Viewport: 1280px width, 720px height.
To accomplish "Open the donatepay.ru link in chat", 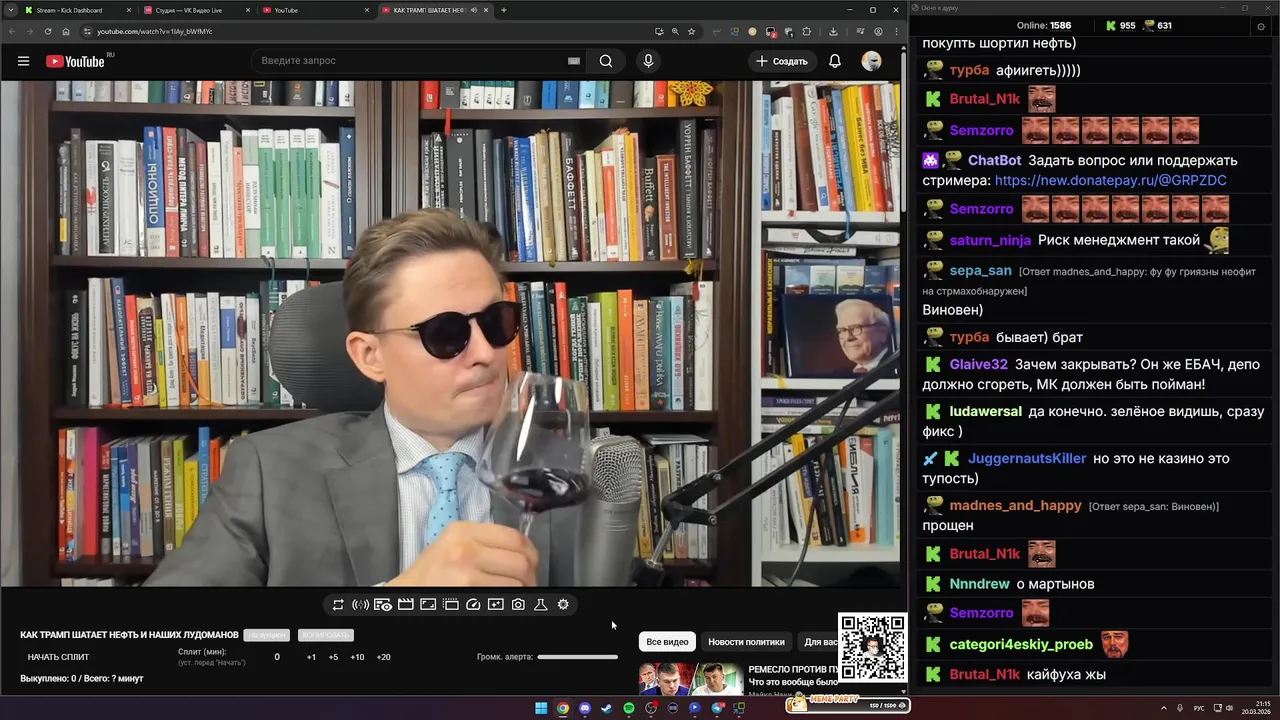I will coord(1110,181).
